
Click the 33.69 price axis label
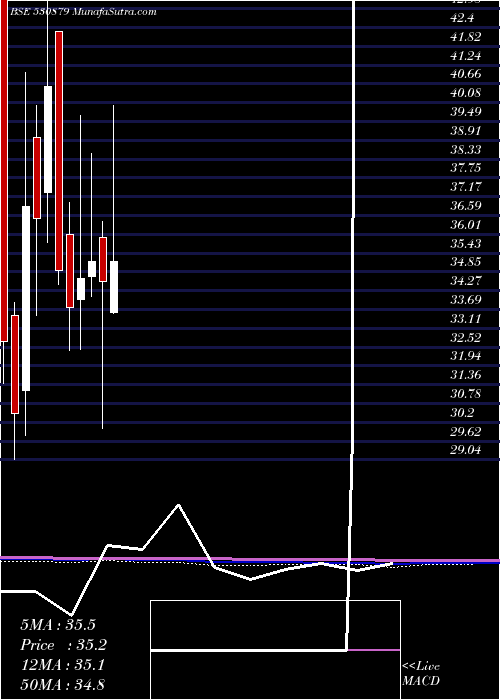point(466,299)
